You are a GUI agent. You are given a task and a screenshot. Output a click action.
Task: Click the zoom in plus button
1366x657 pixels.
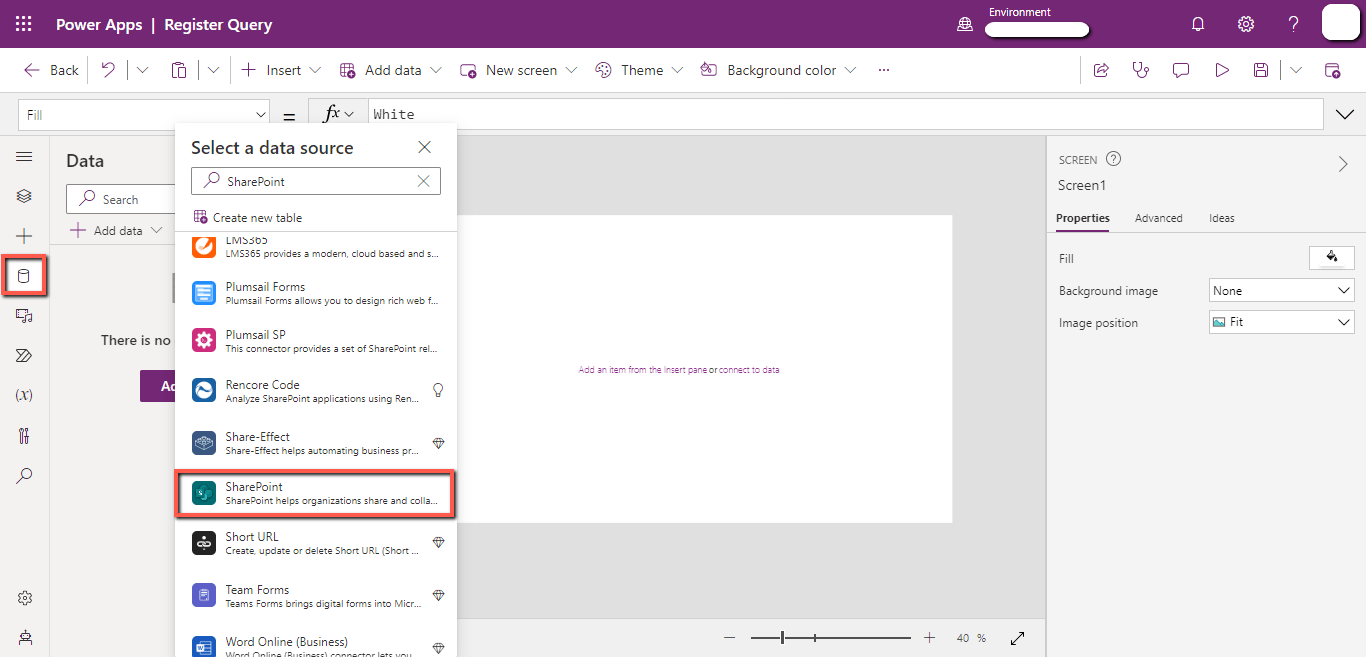930,638
